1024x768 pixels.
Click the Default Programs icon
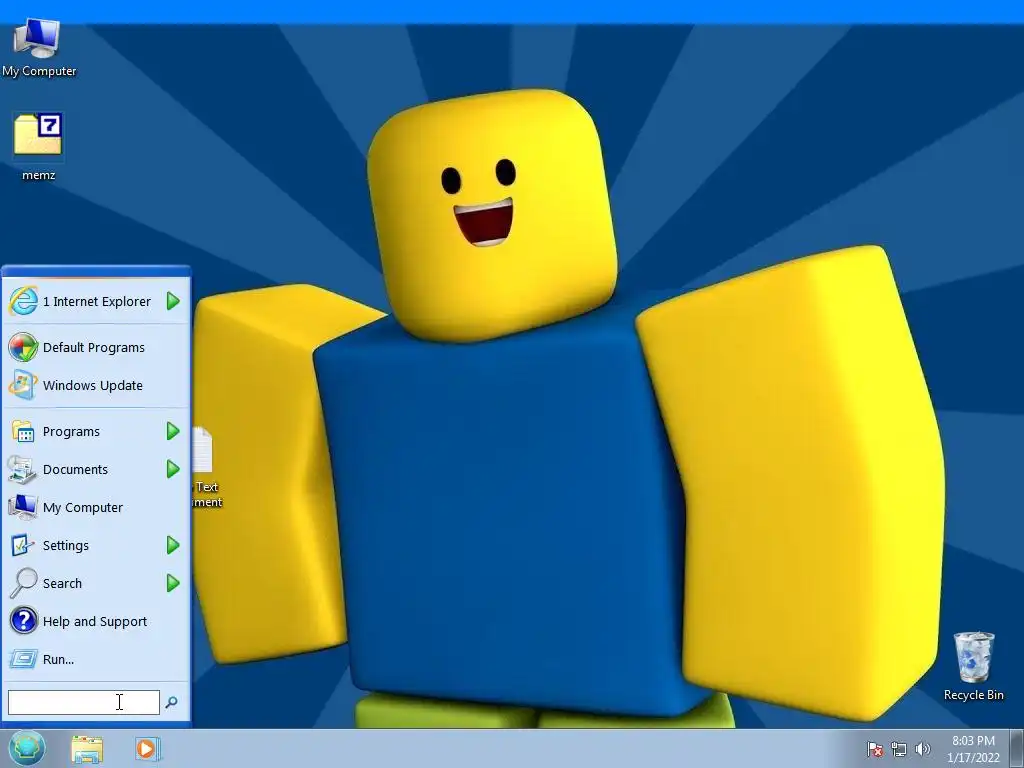coord(23,347)
